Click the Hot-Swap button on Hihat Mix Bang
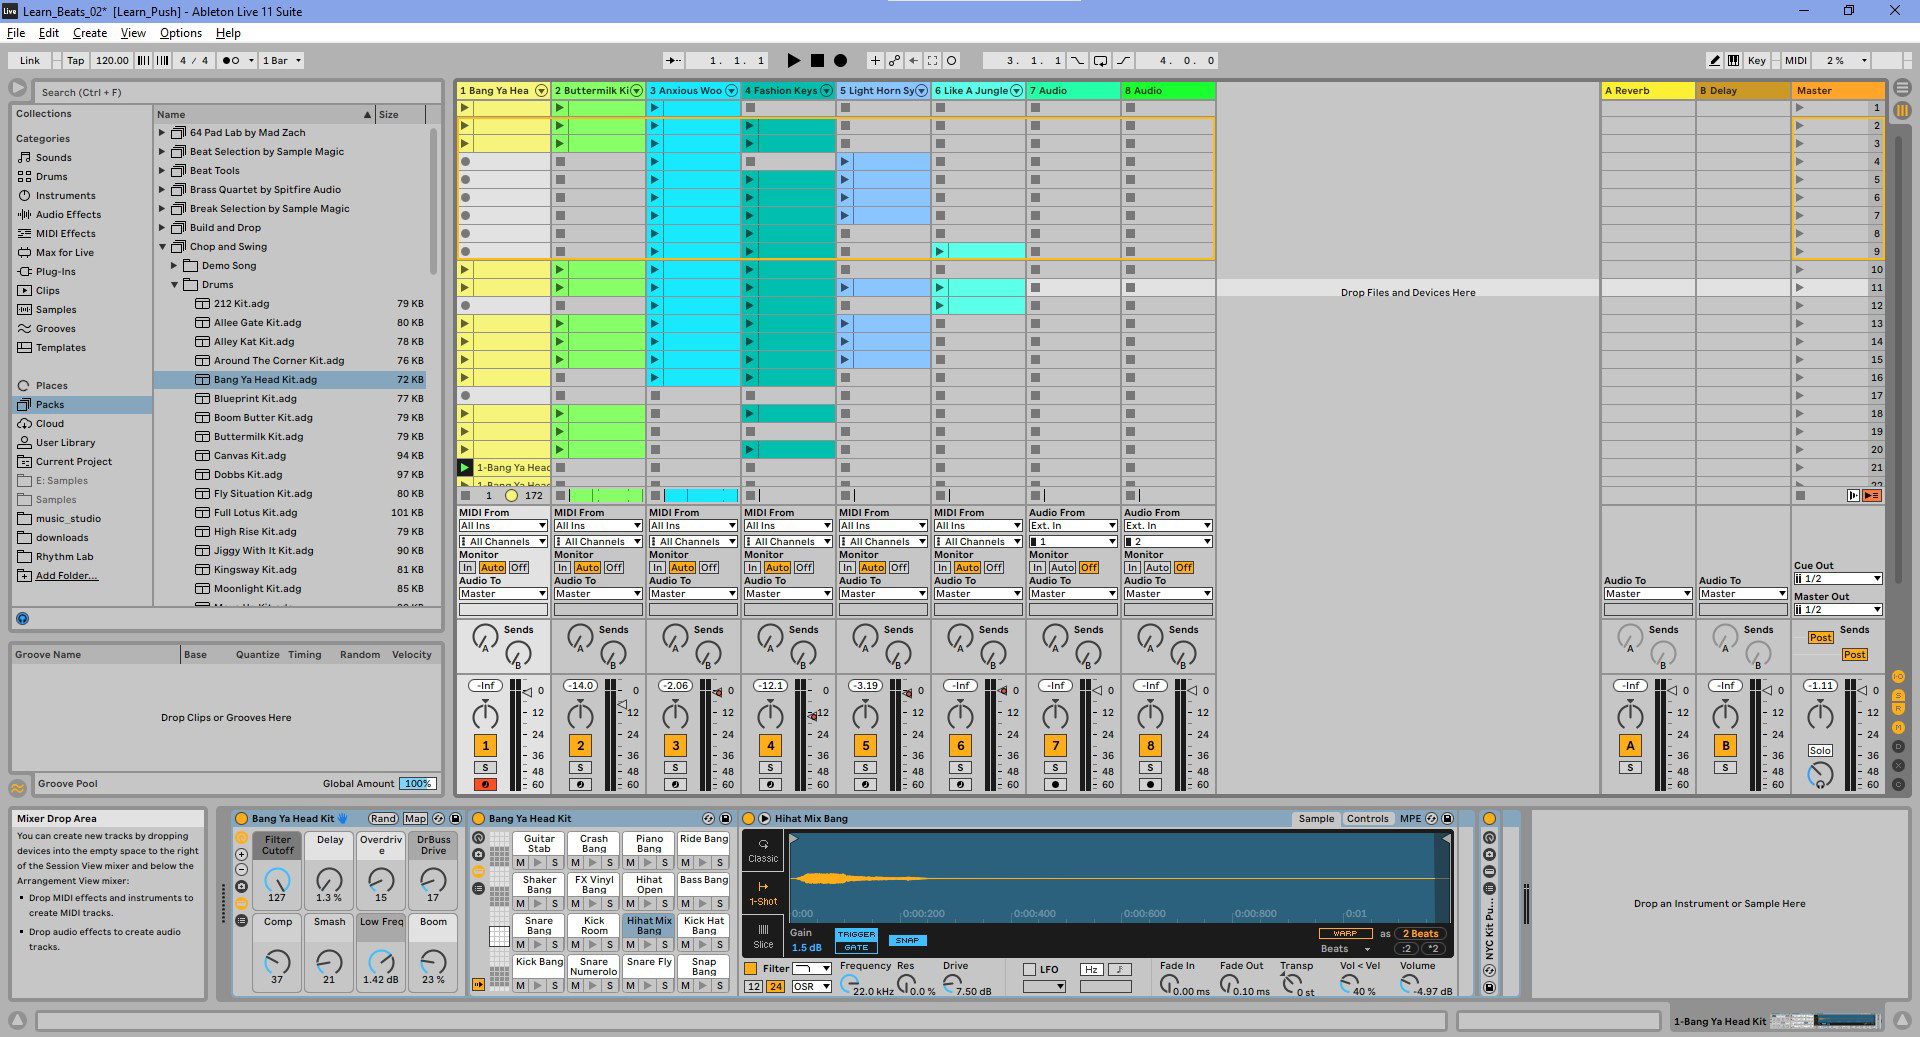1920x1037 pixels. 1431,818
